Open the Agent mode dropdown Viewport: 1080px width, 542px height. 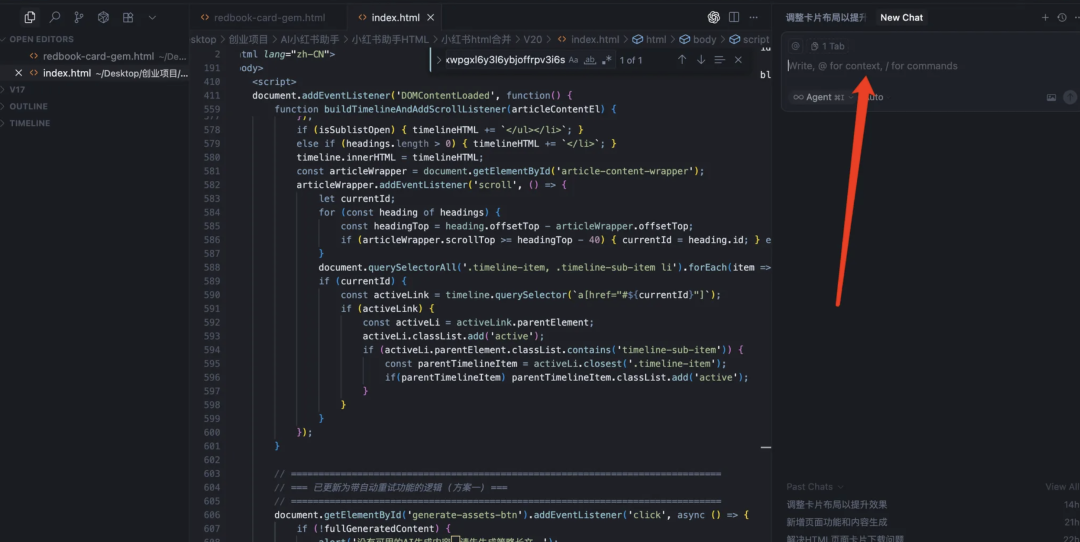(818, 97)
